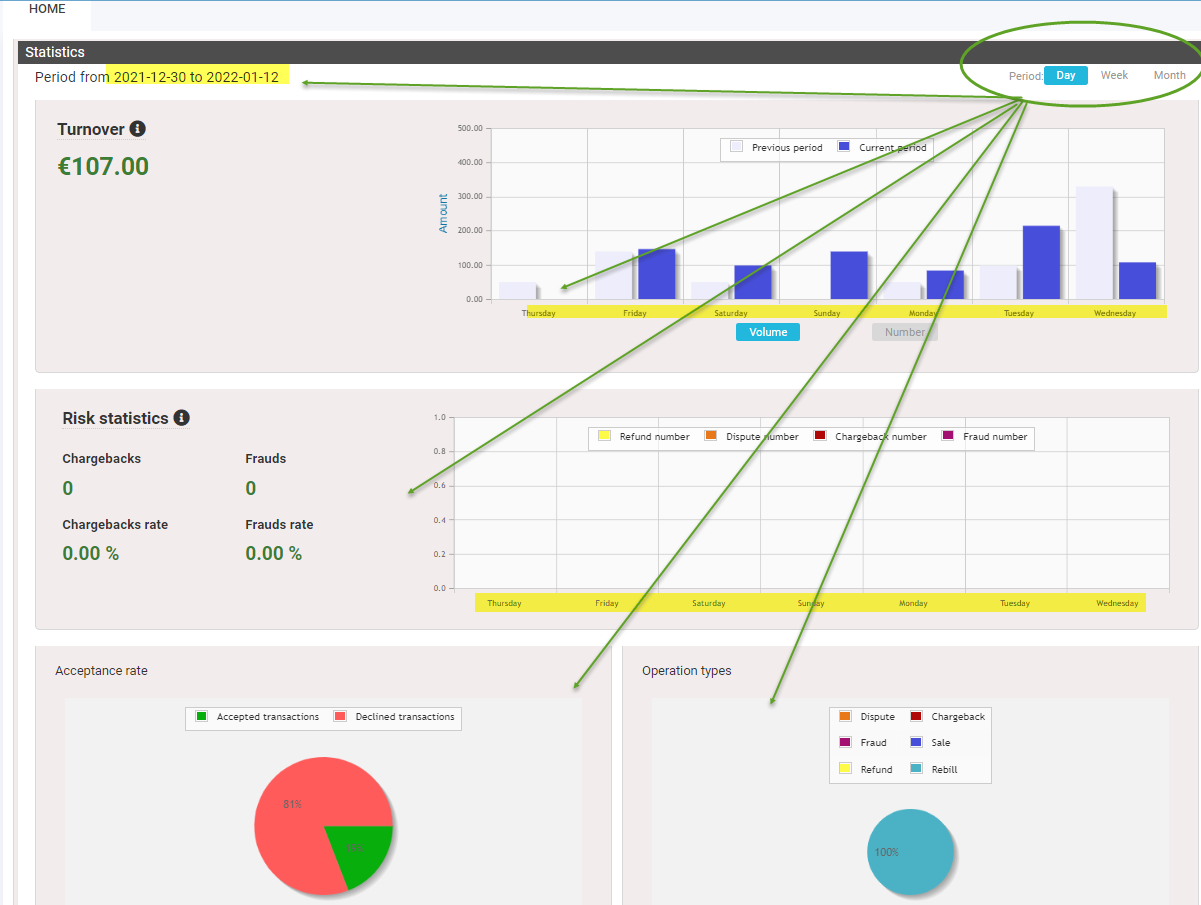Click the Operation types title

point(687,671)
